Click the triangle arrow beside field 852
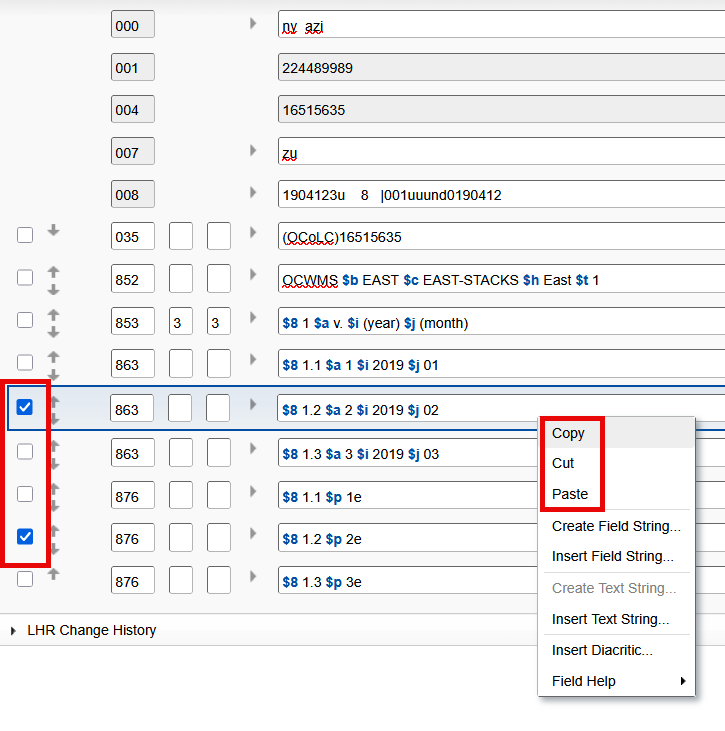Image resolution: width=725 pixels, height=731 pixels. 253,277
